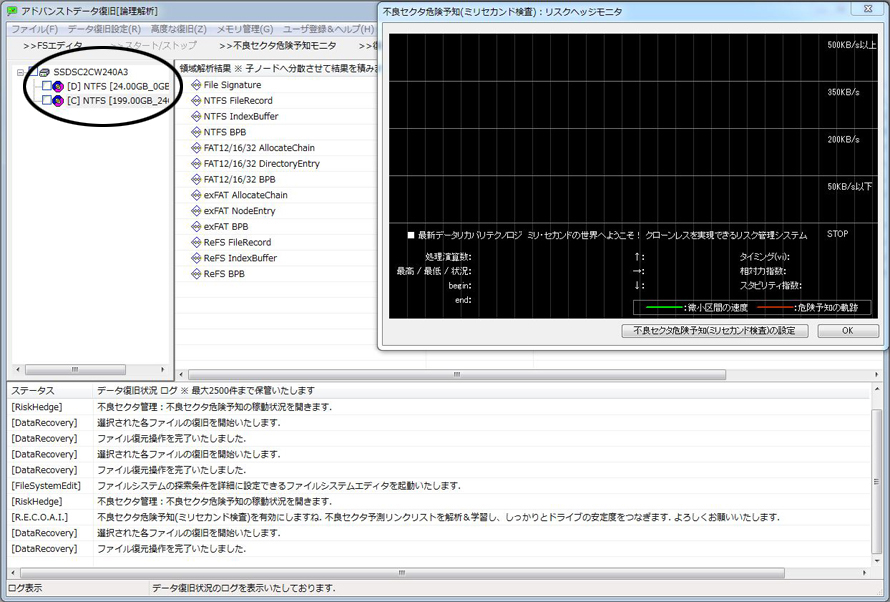Click the [D] NTFS [24.00GB partition label
The image size is (890, 602).
click(117, 86)
